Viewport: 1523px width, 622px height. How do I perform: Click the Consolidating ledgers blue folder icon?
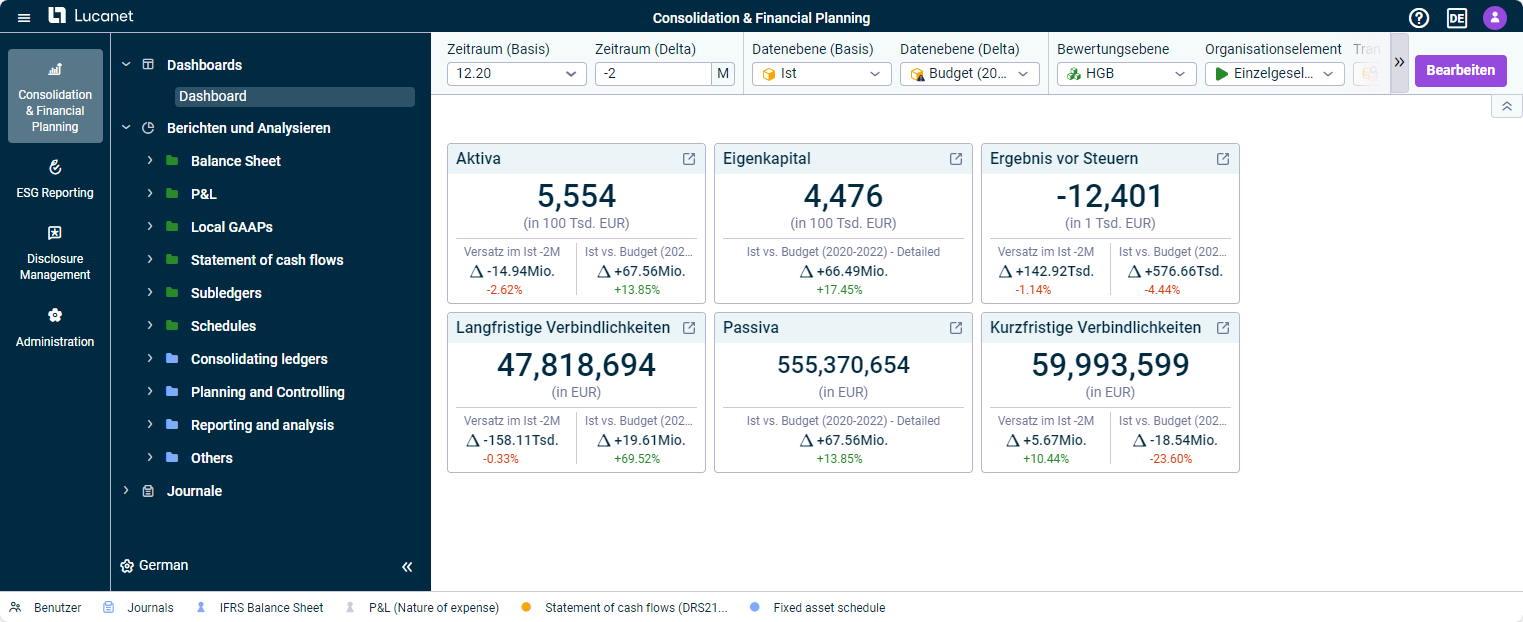171,359
